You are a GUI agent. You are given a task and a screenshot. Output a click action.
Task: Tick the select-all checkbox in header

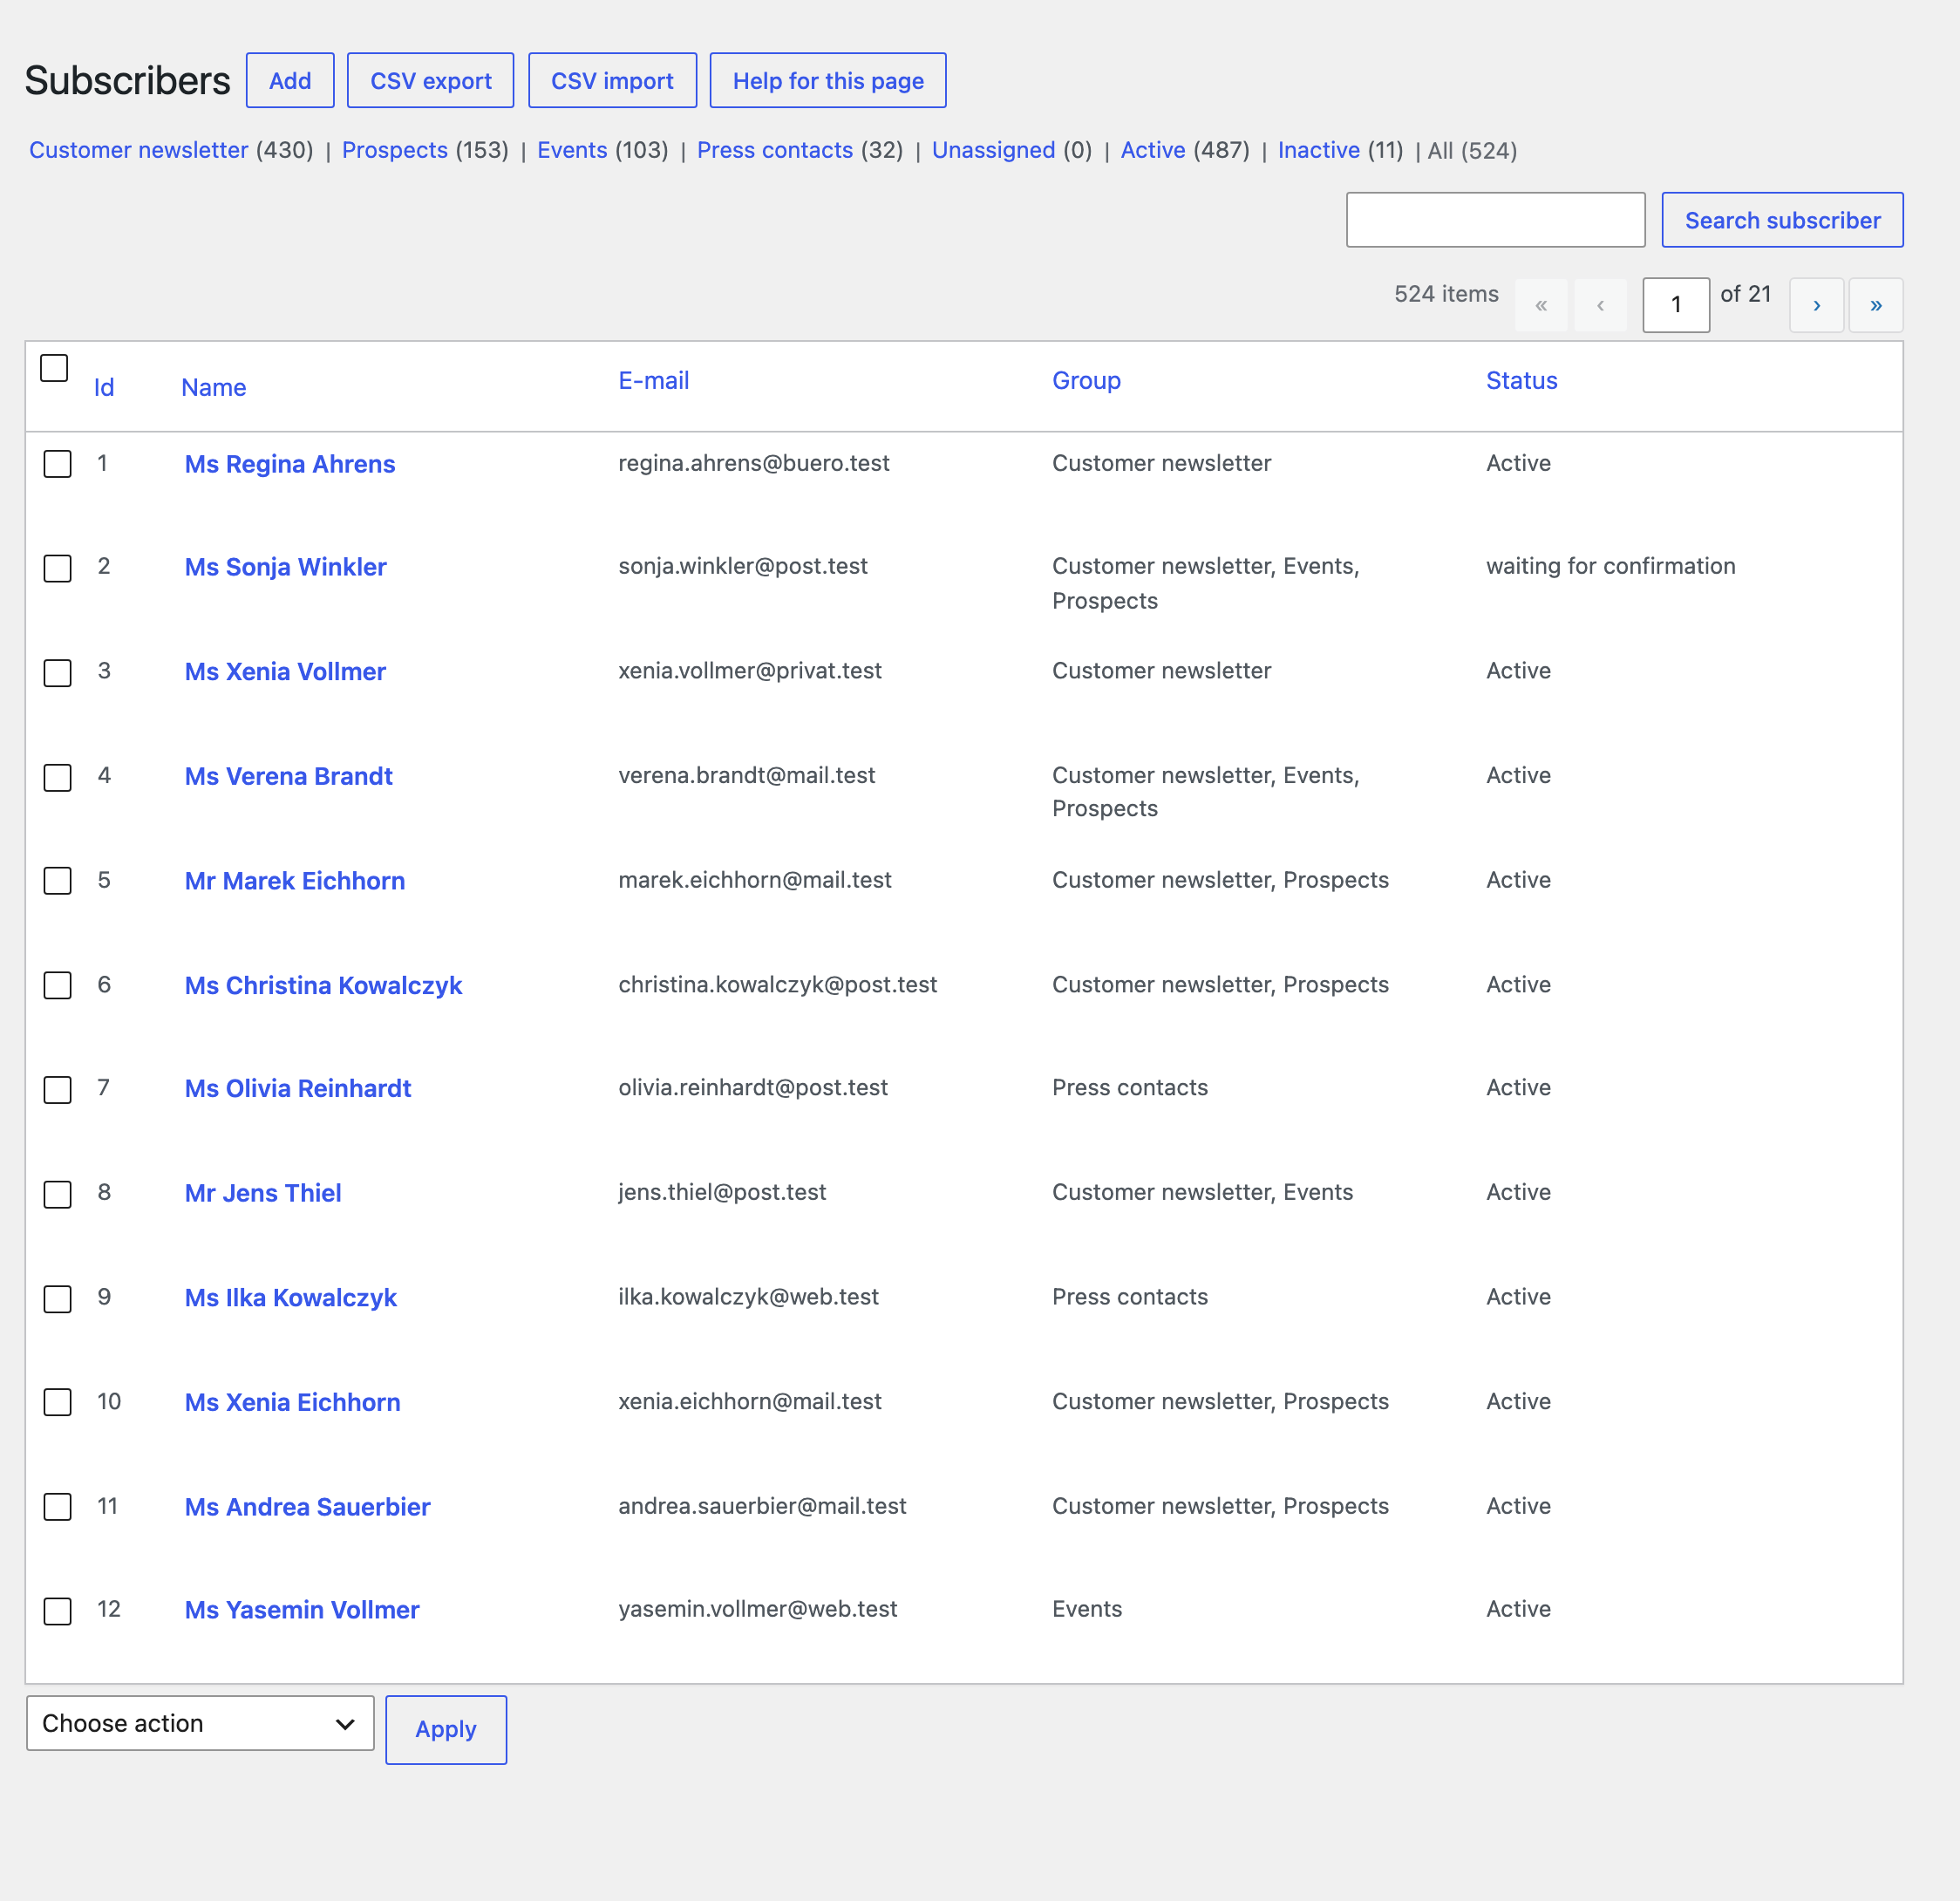(x=54, y=368)
